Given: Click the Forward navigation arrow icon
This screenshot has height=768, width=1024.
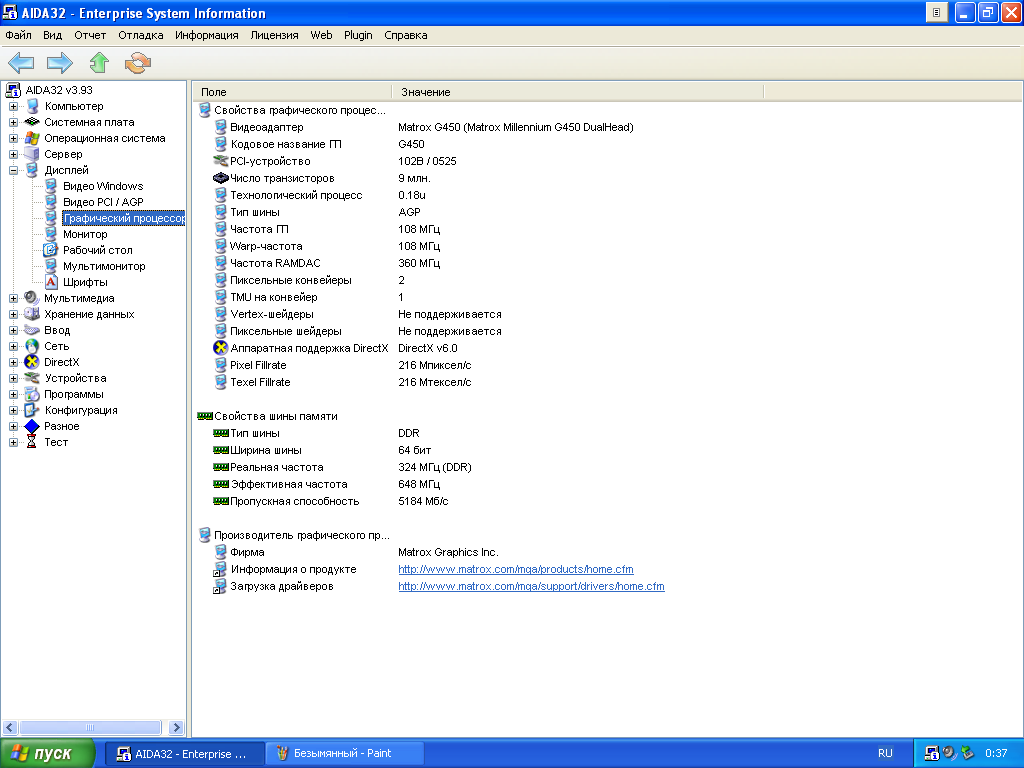Looking at the screenshot, I should (60, 64).
